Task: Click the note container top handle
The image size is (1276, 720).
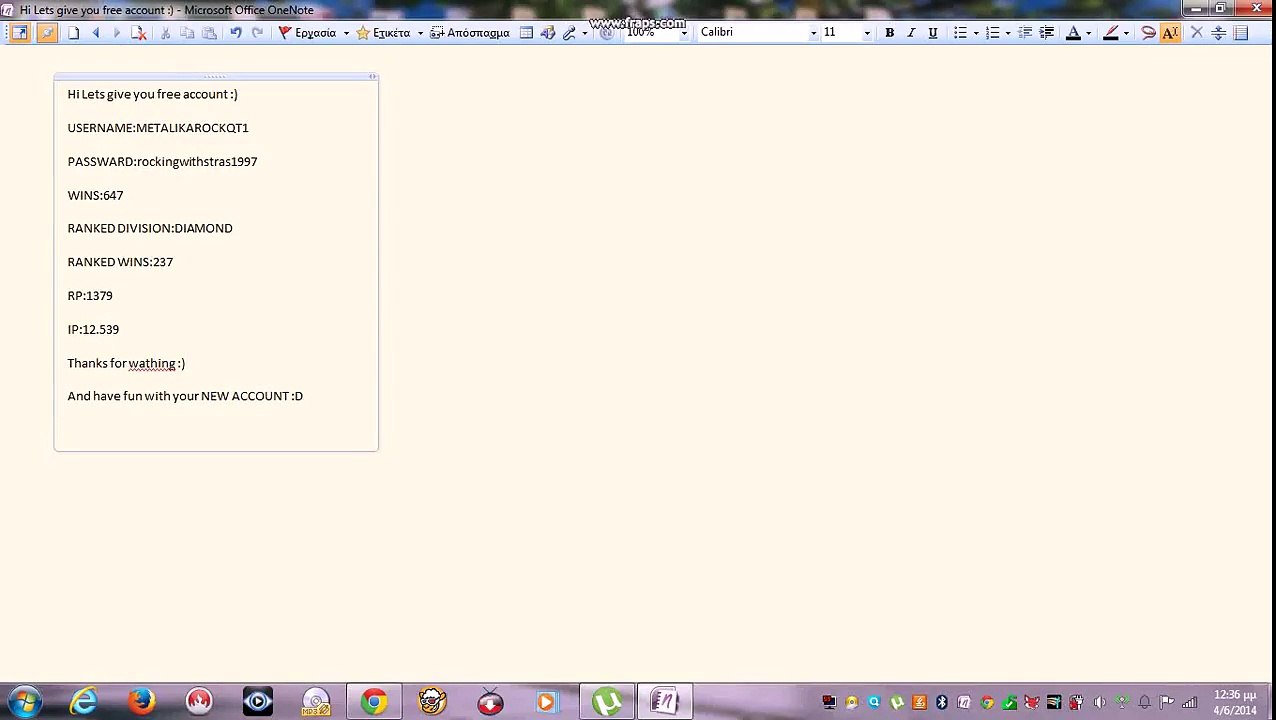Action: (216, 76)
